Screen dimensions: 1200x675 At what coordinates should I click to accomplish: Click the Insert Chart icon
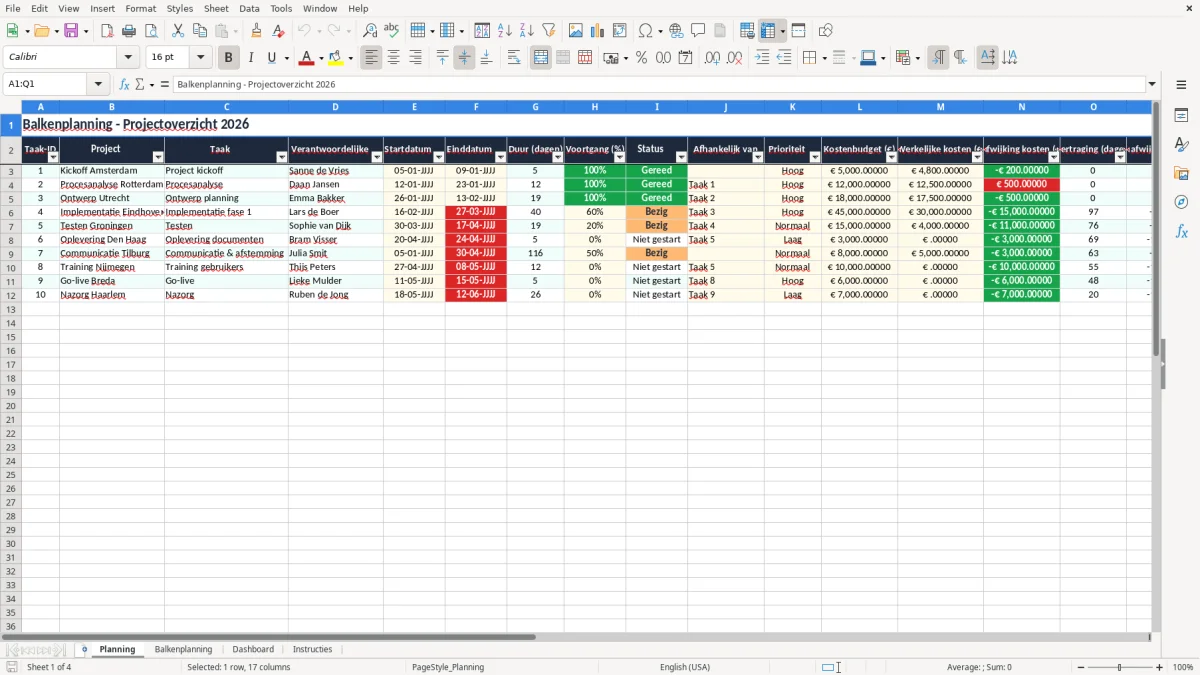tap(598, 31)
